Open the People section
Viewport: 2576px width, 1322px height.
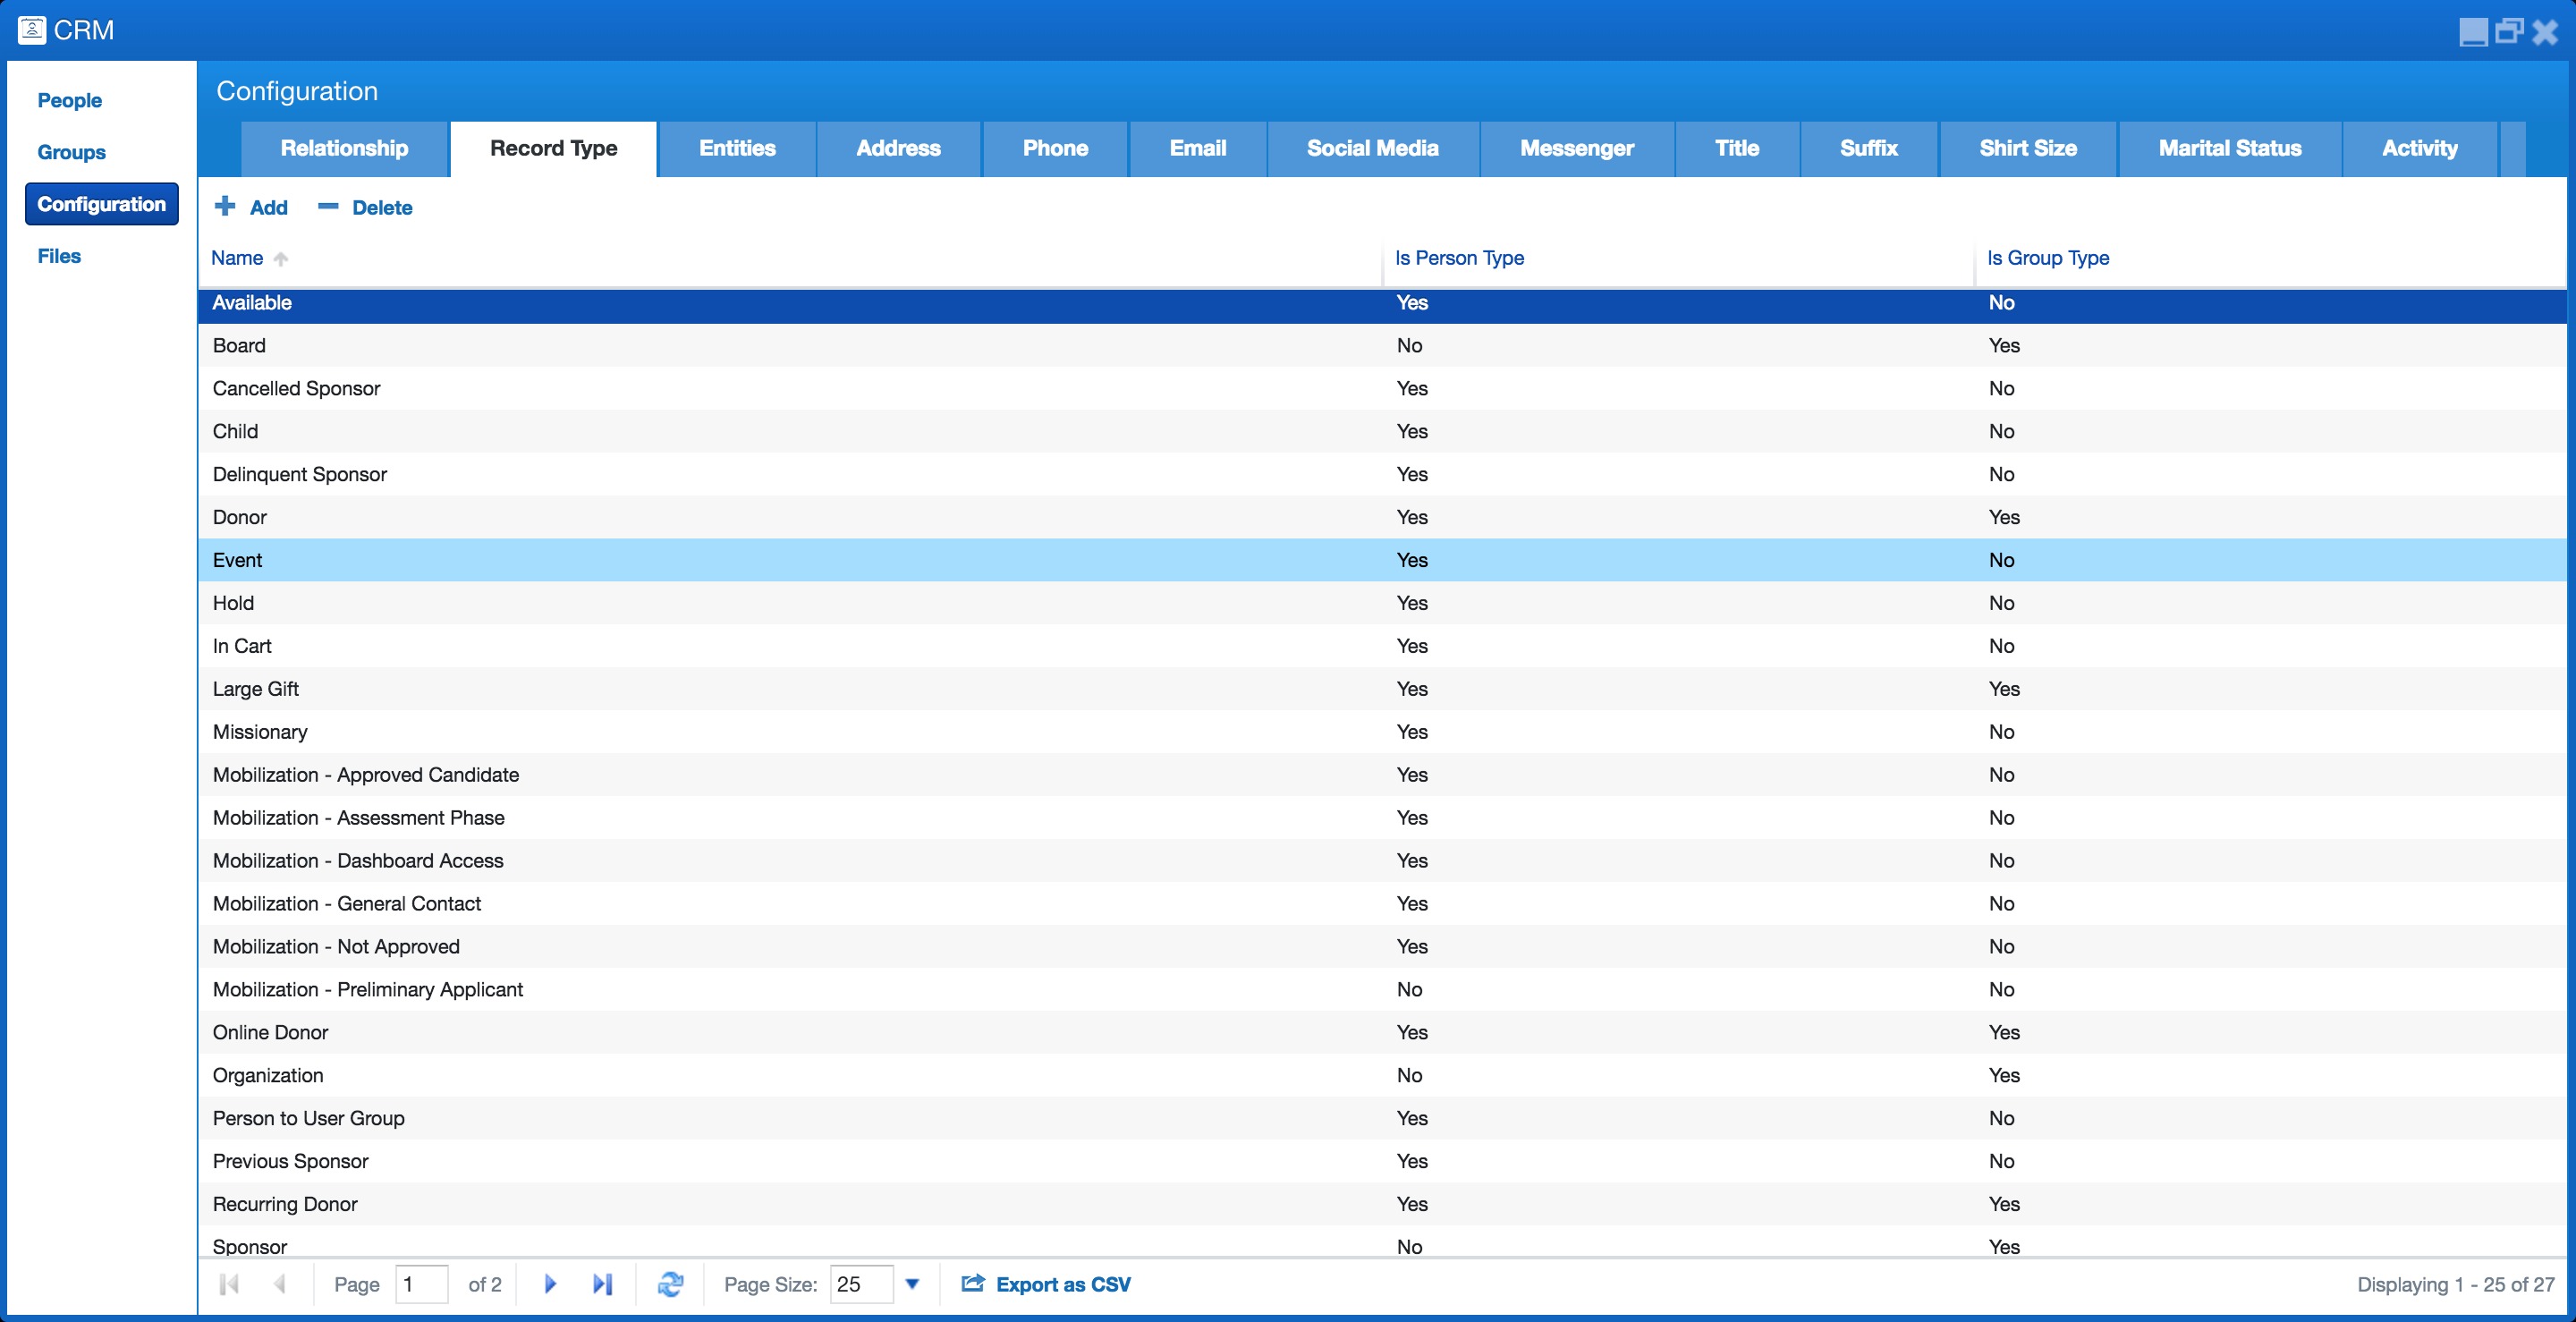[x=69, y=100]
